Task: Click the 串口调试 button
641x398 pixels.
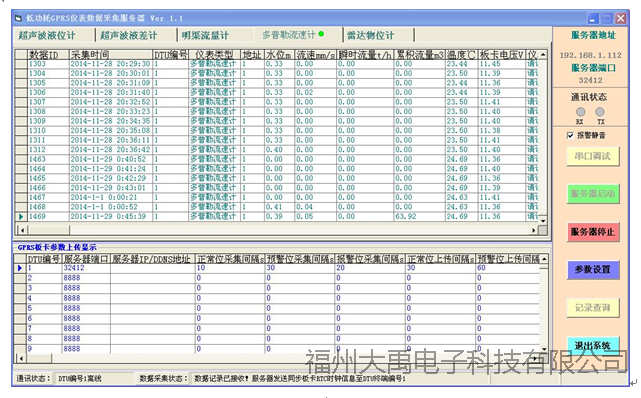Action: [593, 156]
